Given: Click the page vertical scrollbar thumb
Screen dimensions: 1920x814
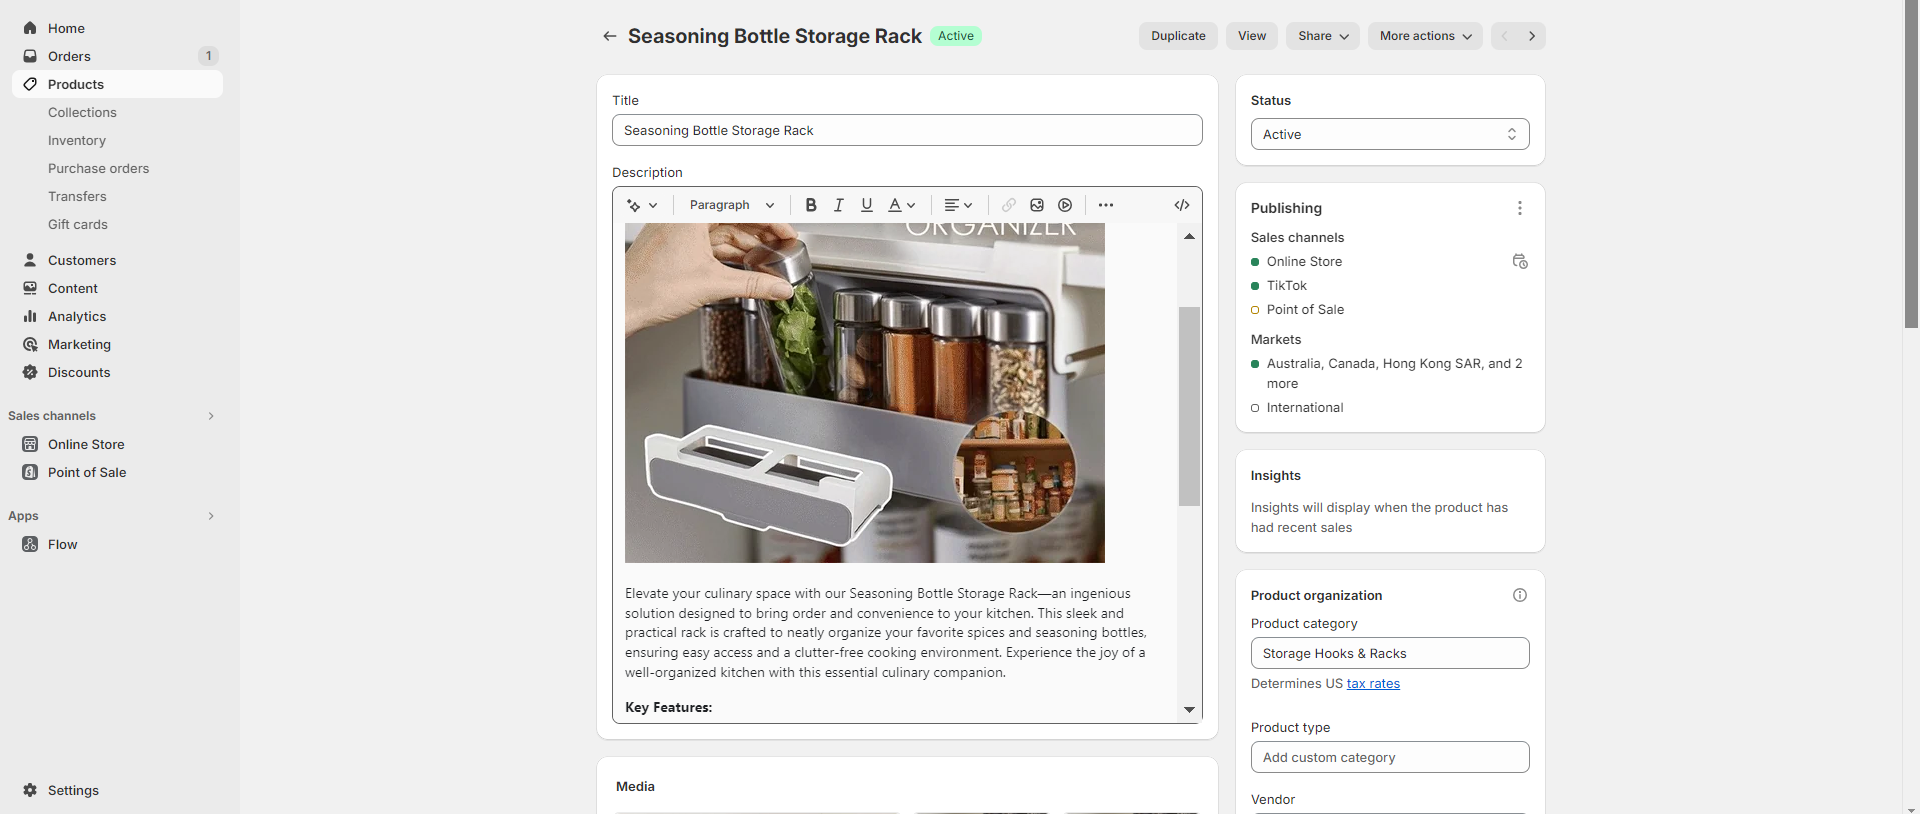Looking at the screenshot, I should [1911, 164].
